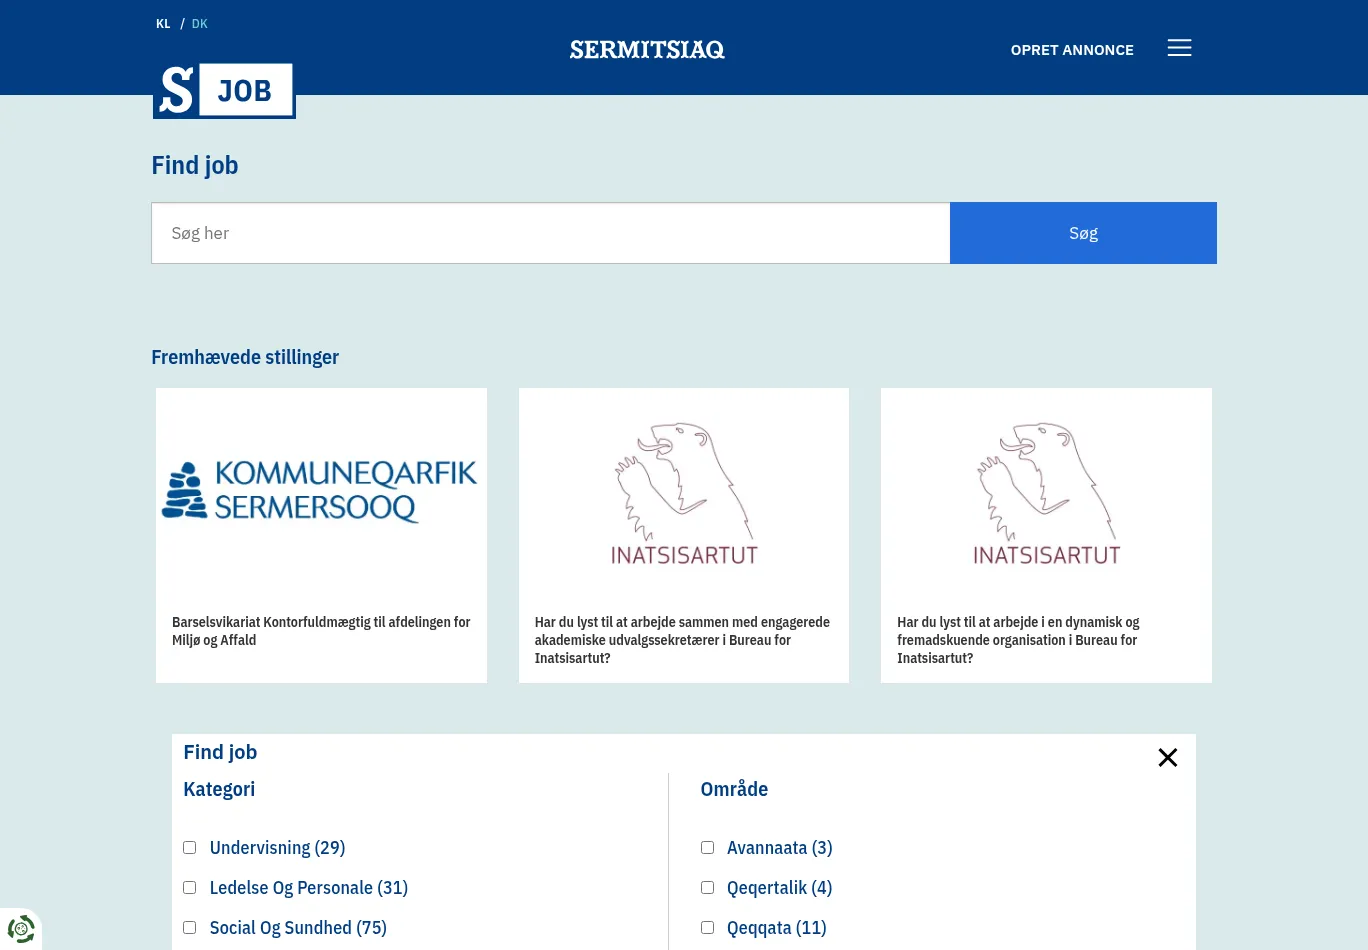Tick the Social Og Sundhed checkbox
Screen dimensions: 1368x950
190,928
